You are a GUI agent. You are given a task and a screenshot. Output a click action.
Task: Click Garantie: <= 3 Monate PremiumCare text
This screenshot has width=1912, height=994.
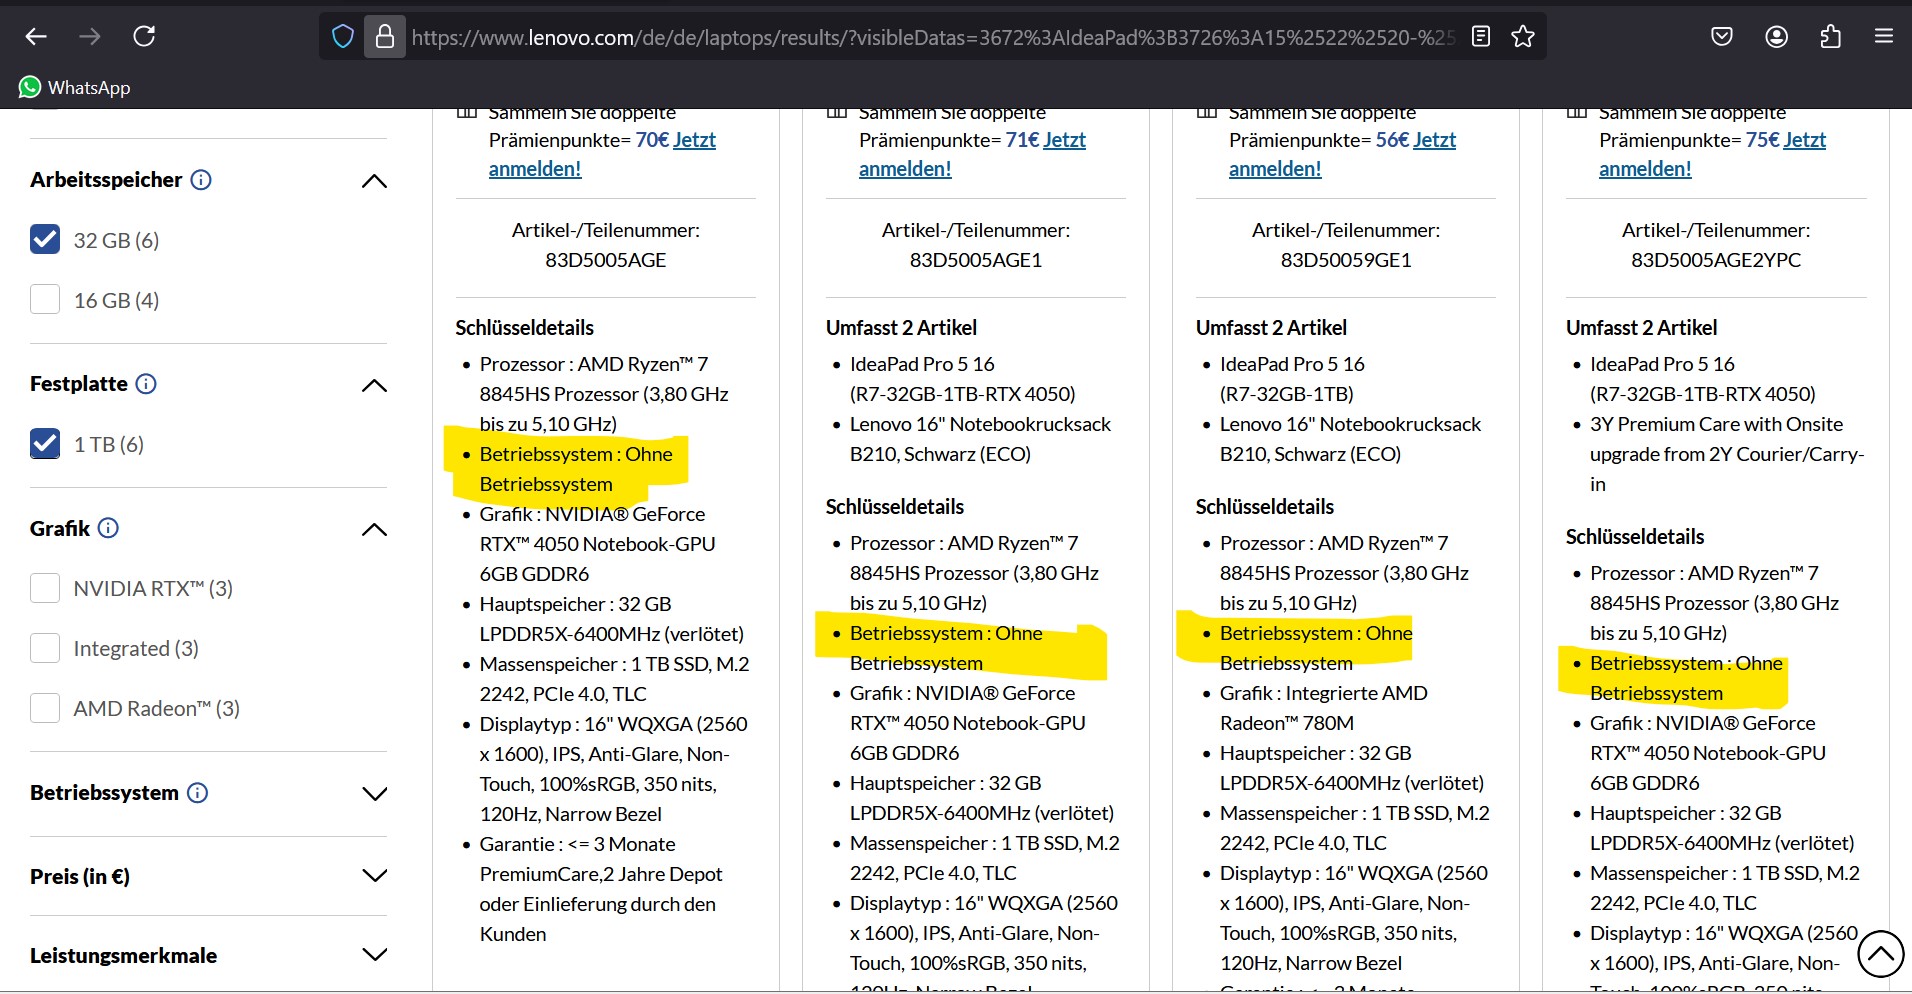(600, 889)
